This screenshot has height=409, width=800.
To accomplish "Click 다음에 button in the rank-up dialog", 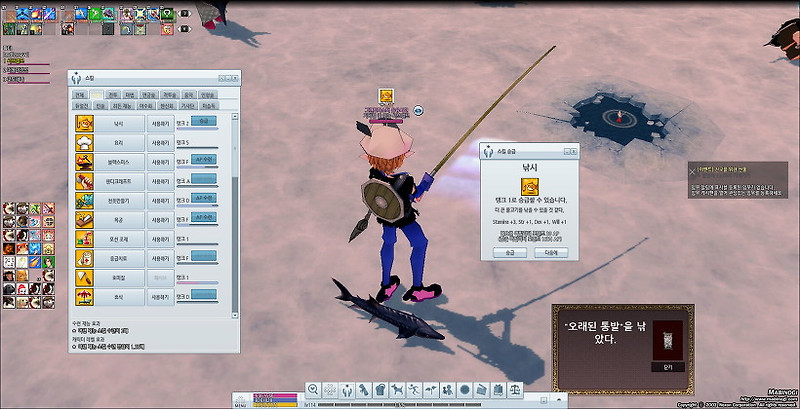I will click(x=551, y=252).
